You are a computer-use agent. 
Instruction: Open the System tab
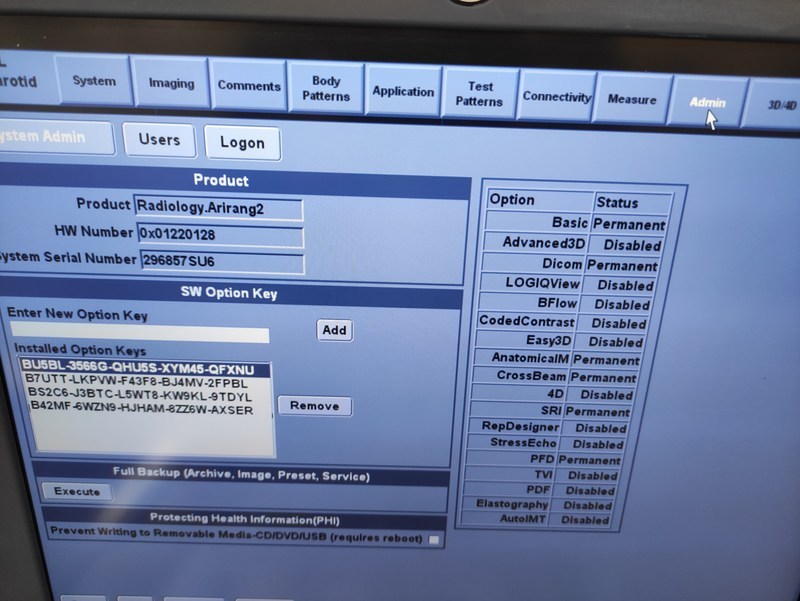[94, 81]
